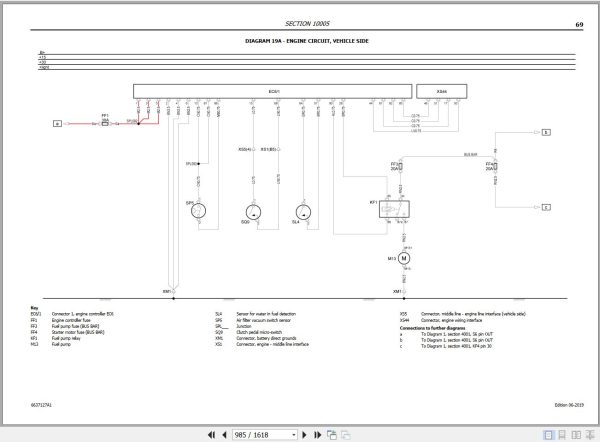Click 'Connector, engine wiring interface' key entry
The height and width of the screenshot is (442, 600).
pos(452,320)
